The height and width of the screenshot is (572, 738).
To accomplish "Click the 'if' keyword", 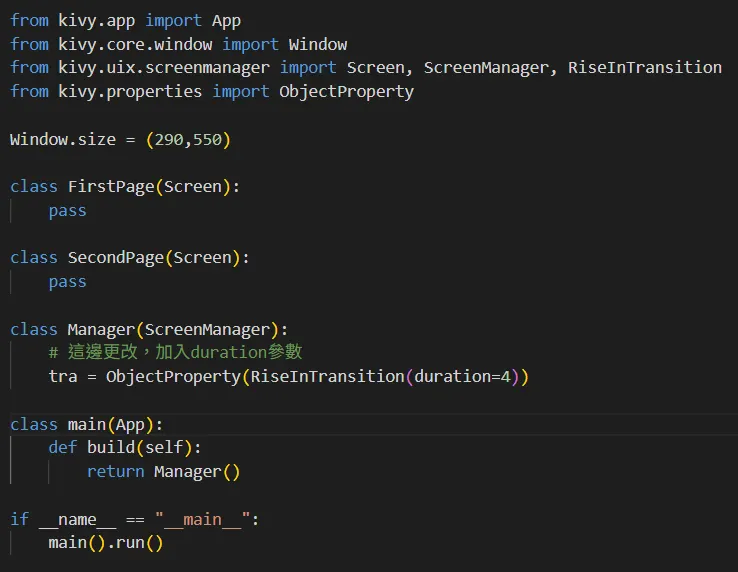I will pos(19,519).
